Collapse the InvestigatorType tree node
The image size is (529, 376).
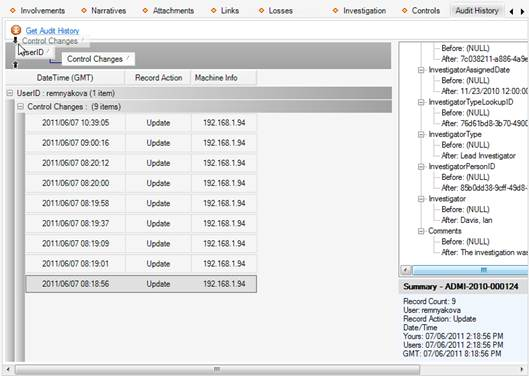click(x=421, y=134)
